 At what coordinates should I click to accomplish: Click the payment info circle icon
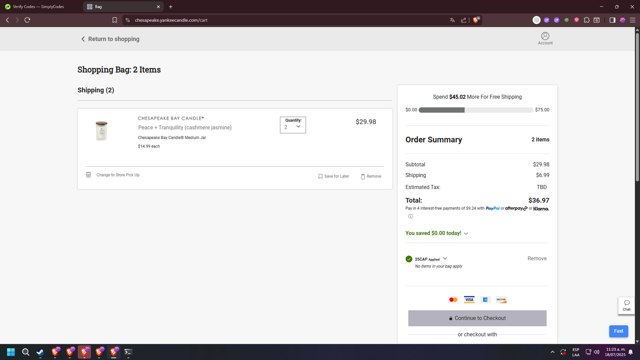point(410,216)
